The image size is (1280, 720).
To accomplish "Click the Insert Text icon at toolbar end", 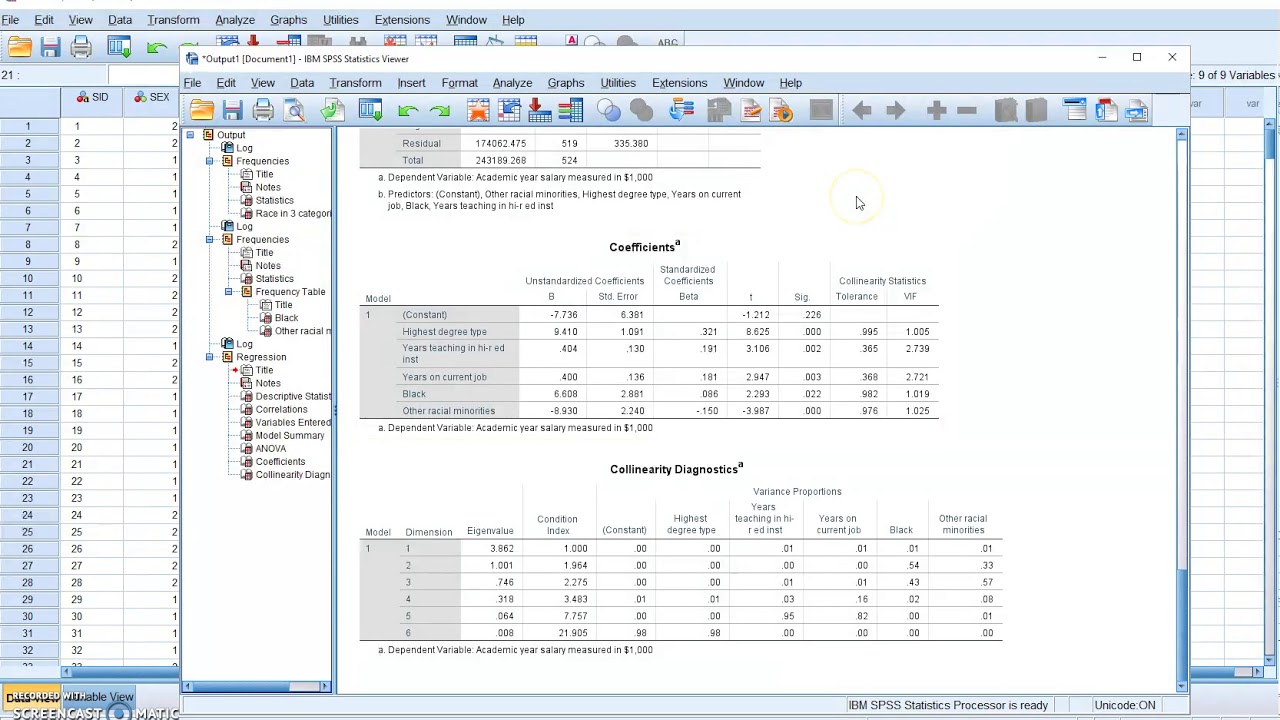I will [x=1137, y=111].
